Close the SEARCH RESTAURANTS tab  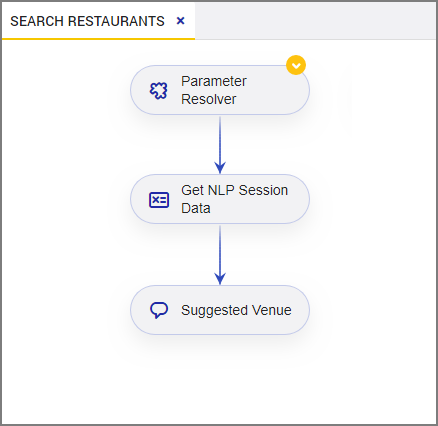180,21
